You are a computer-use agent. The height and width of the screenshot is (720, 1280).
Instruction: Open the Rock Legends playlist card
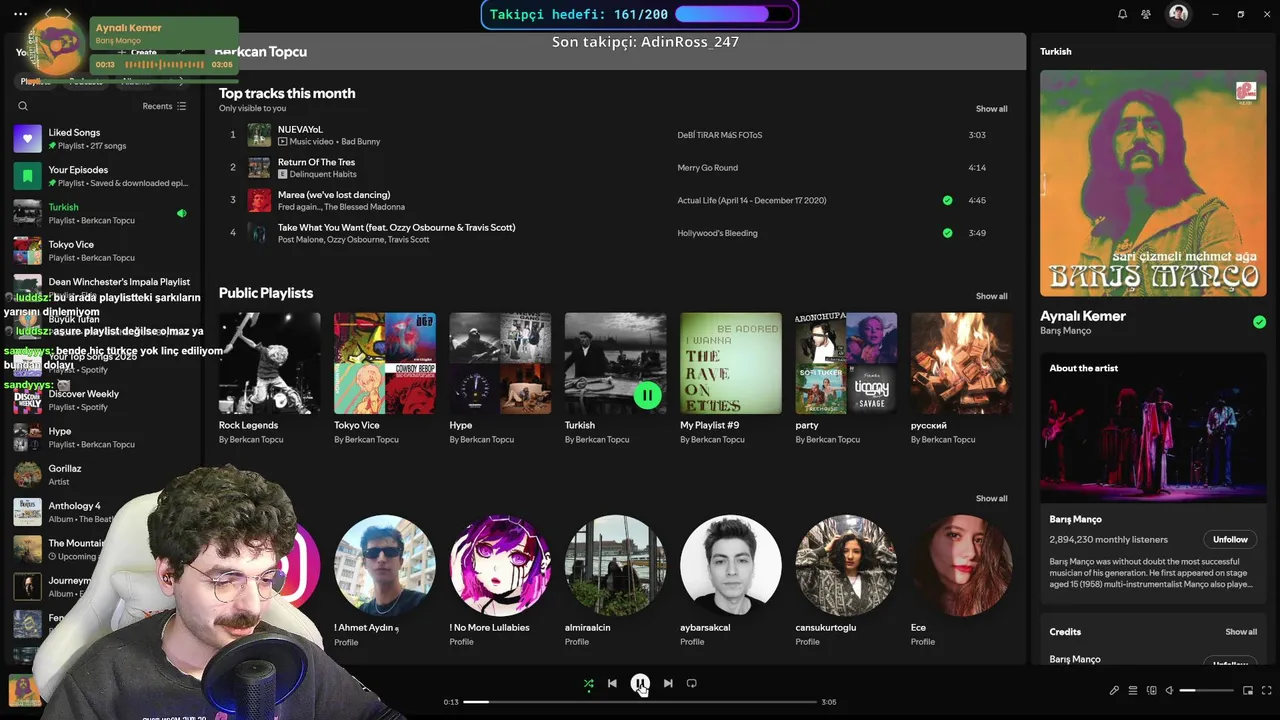click(x=270, y=379)
